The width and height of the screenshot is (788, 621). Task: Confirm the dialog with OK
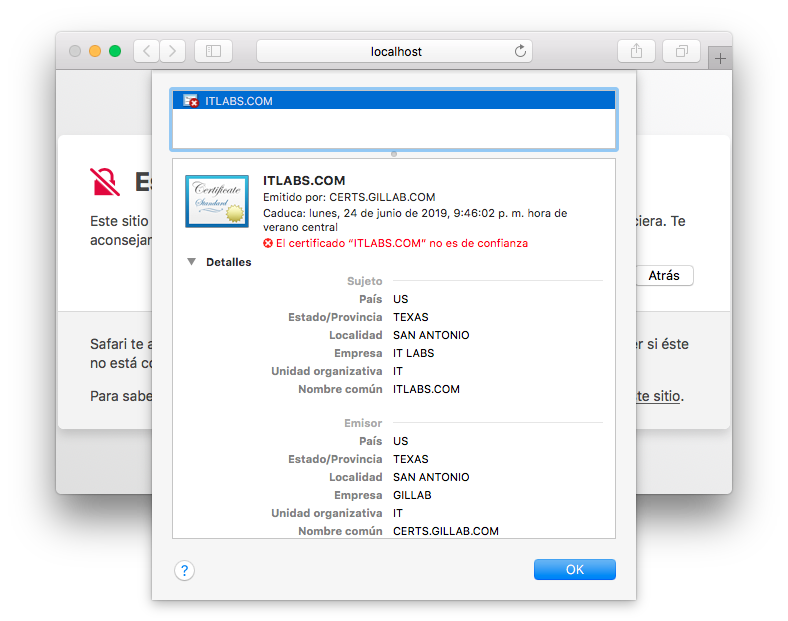tap(574, 569)
